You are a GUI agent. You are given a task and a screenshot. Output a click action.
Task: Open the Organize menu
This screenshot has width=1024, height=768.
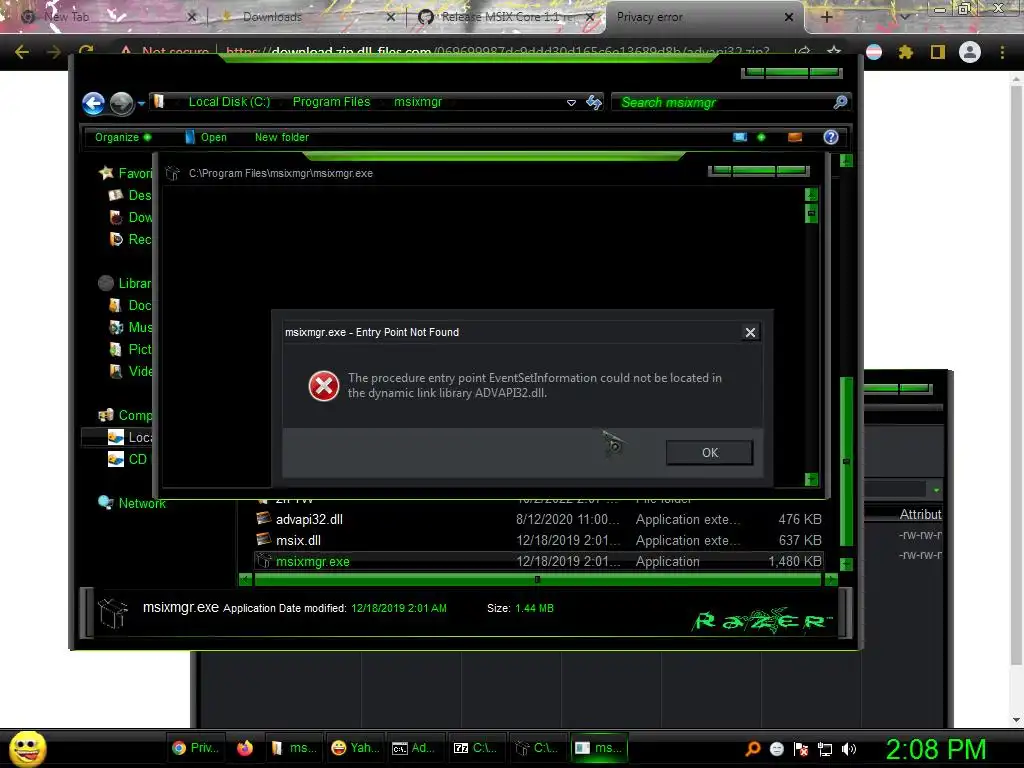click(x=123, y=137)
